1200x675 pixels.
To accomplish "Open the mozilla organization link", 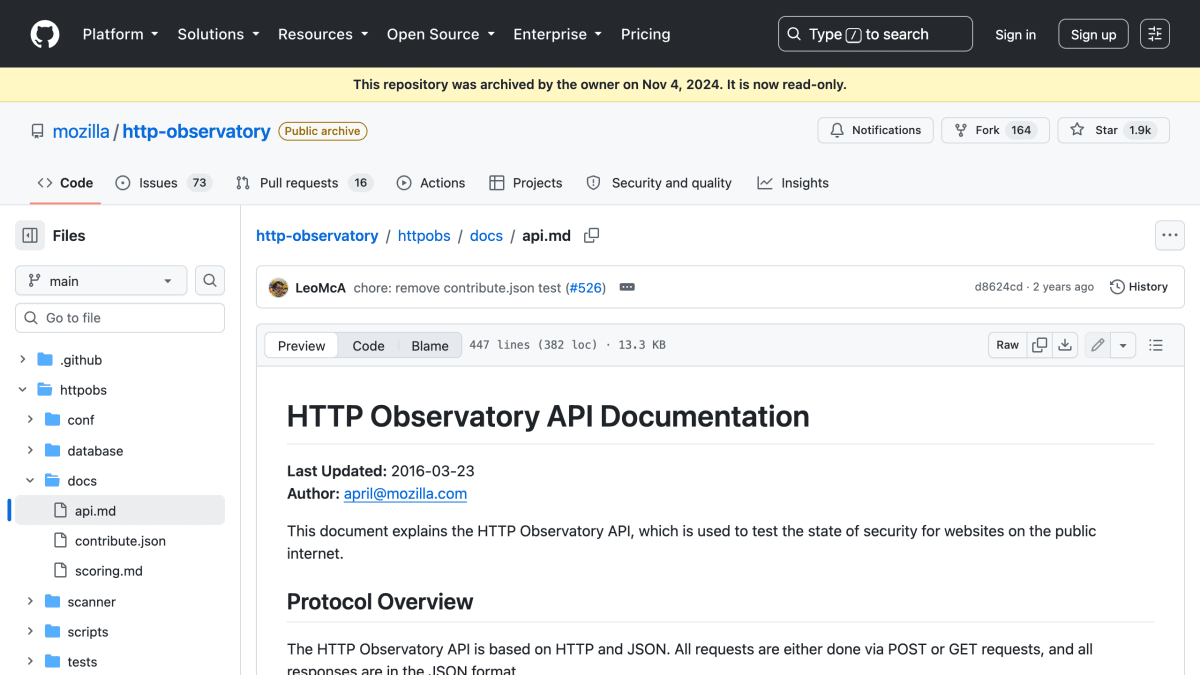I will [x=81, y=131].
